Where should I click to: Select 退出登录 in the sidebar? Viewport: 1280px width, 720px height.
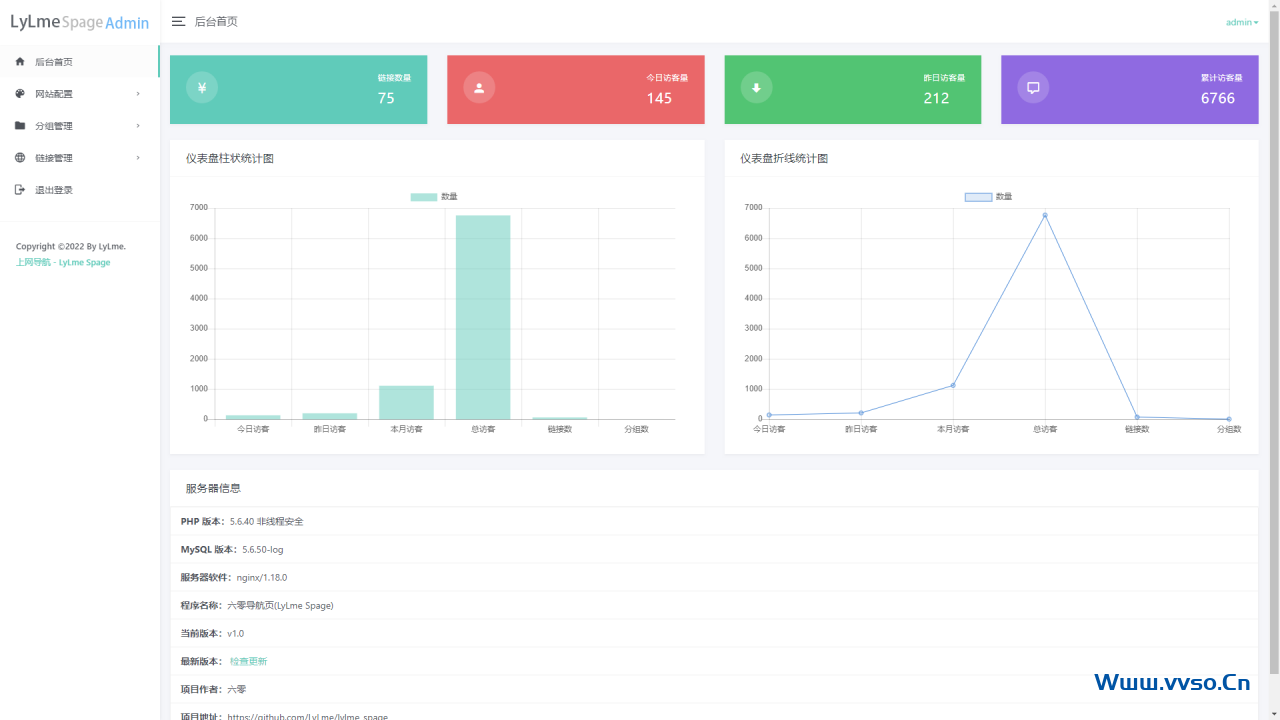54,190
